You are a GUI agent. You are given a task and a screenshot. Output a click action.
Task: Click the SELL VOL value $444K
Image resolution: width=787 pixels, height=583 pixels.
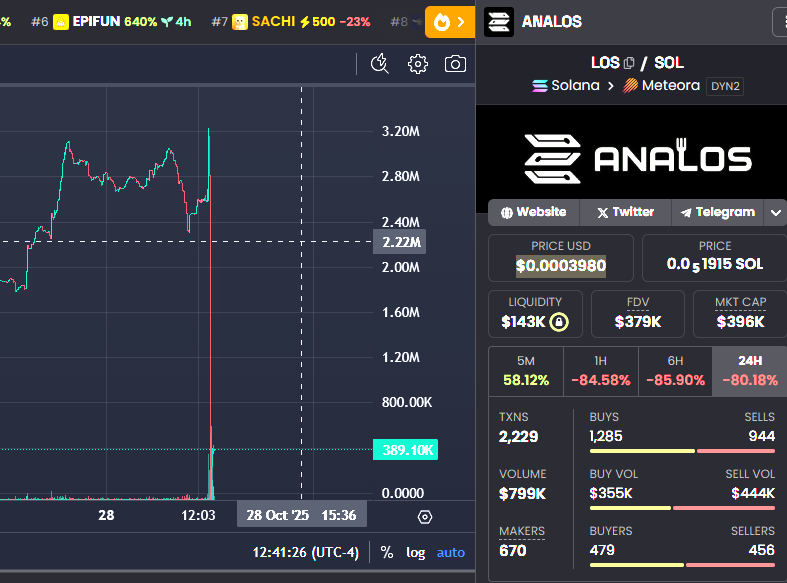pyautogui.click(x=753, y=493)
